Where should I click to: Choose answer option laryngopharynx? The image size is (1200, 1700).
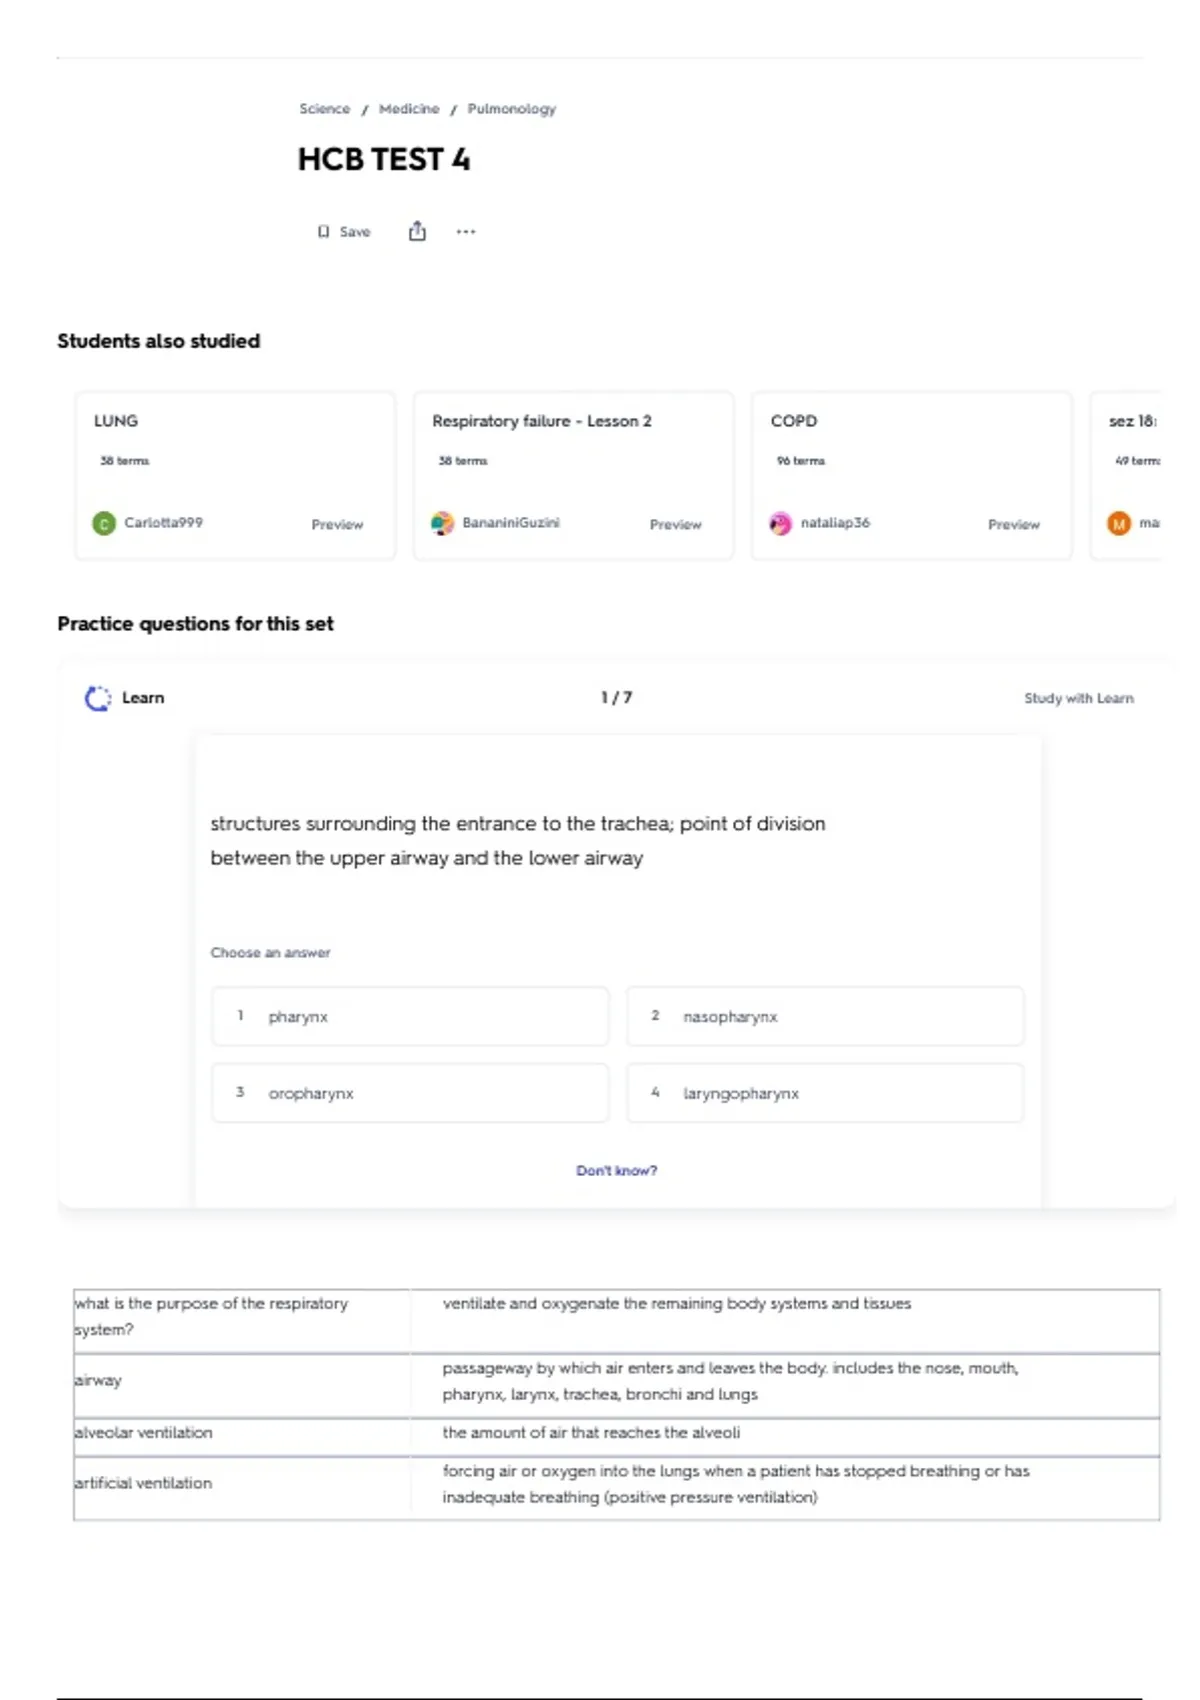coord(825,1093)
